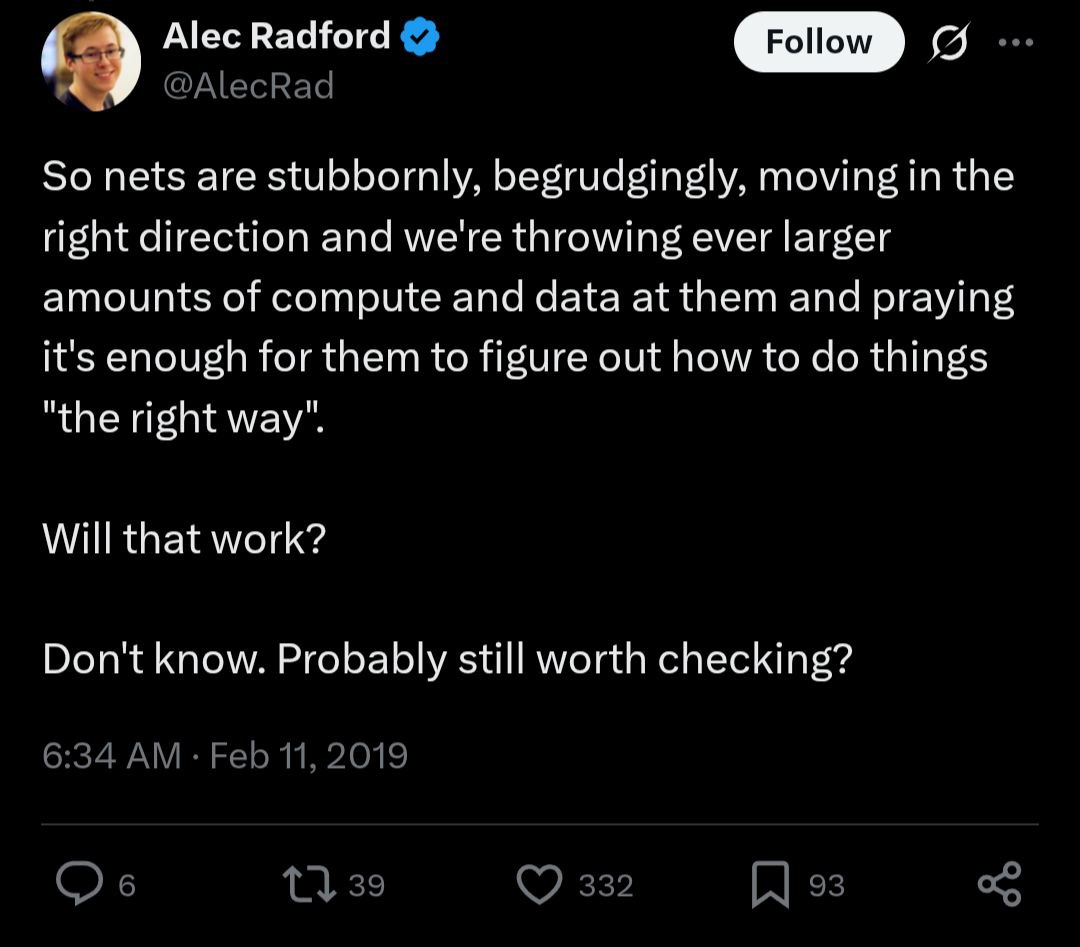Open Alec Radford's profile picture
Image resolution: width=1080 pixels, height=947 pixels.
tap(90, 61)
